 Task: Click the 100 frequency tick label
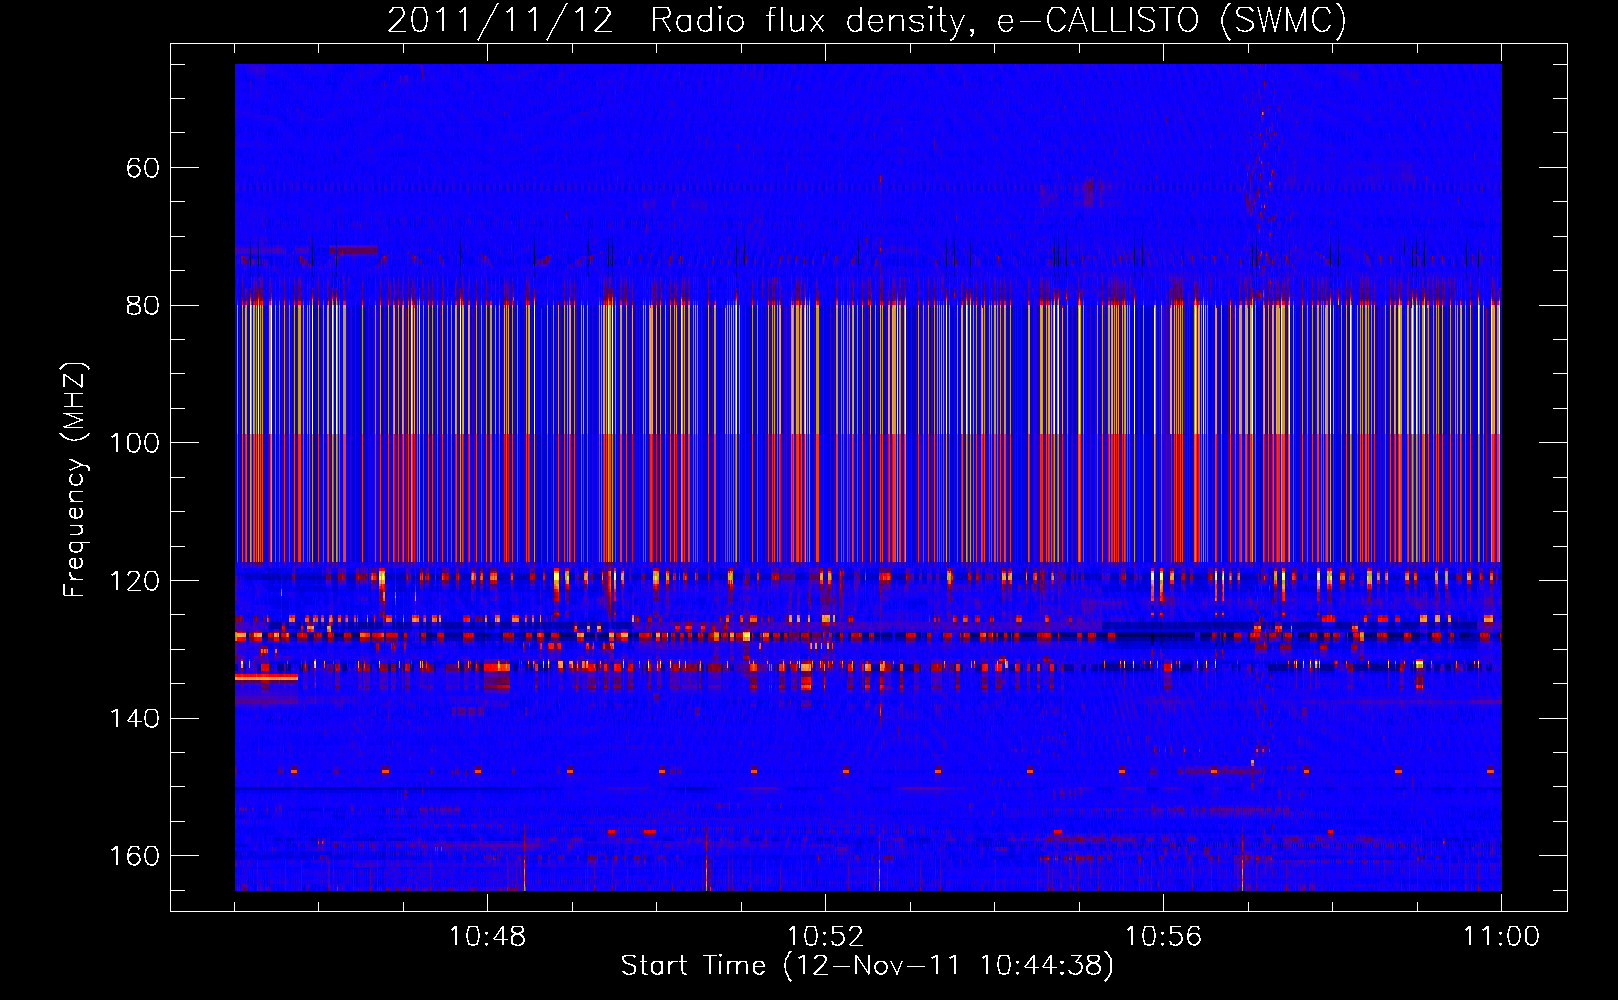tap(133, 443)
